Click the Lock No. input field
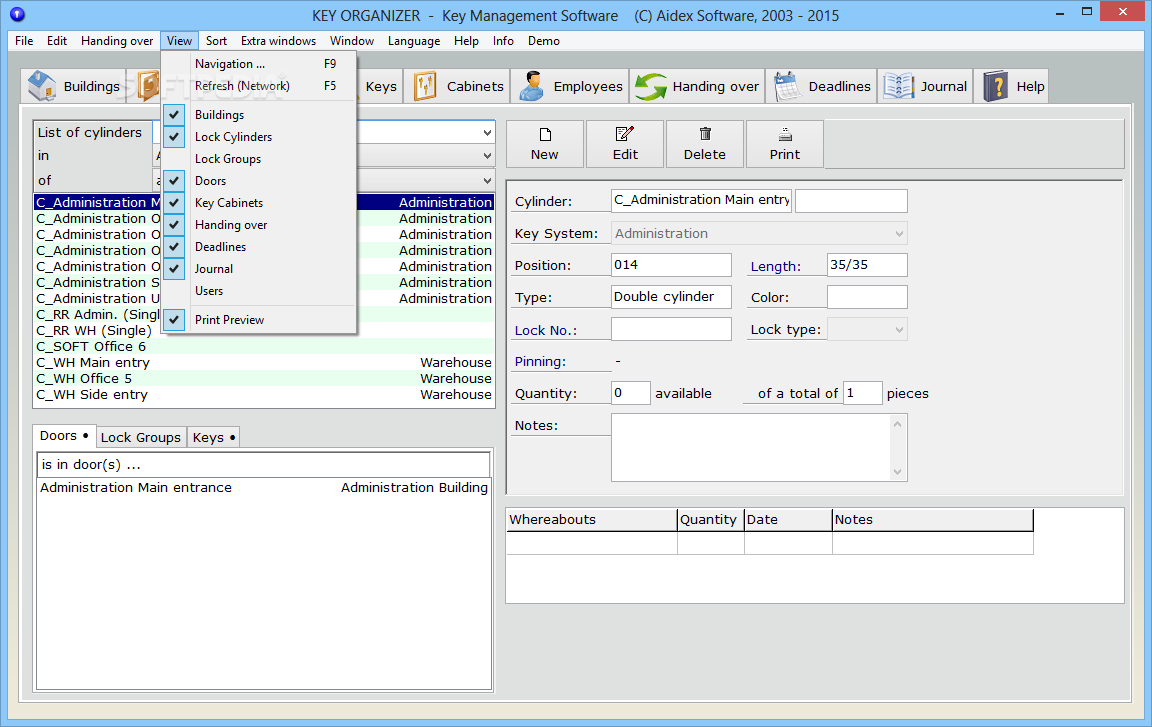Image resolution: width=1152 pixels, height=727 pixels. [671, 329]
